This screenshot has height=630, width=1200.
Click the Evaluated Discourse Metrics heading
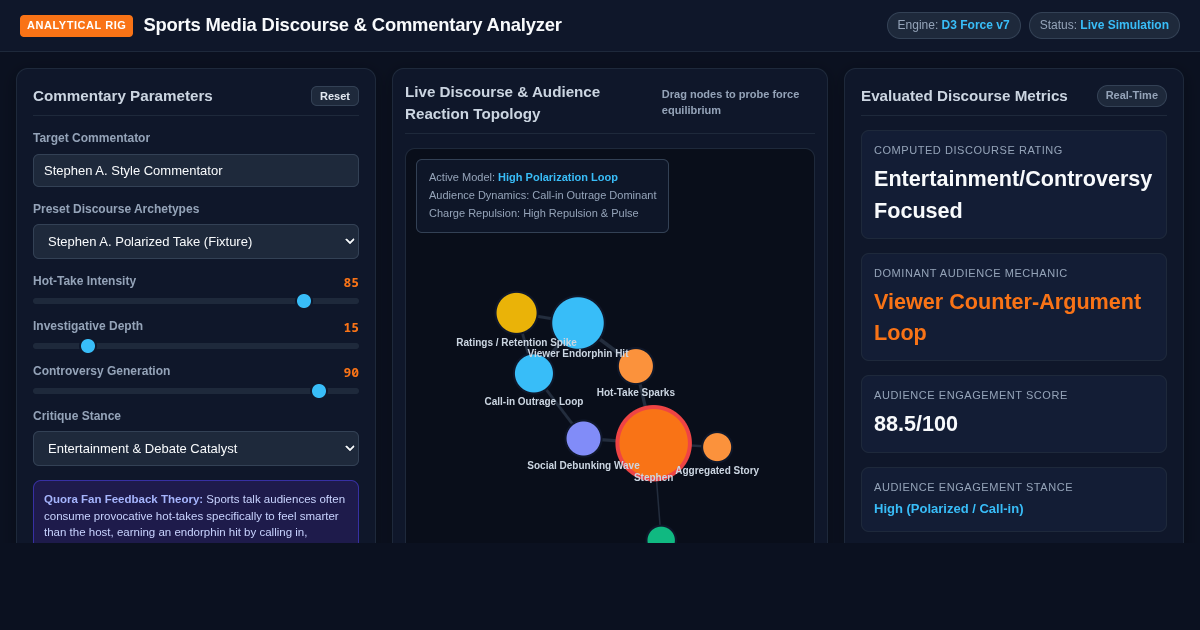point(964,96)
